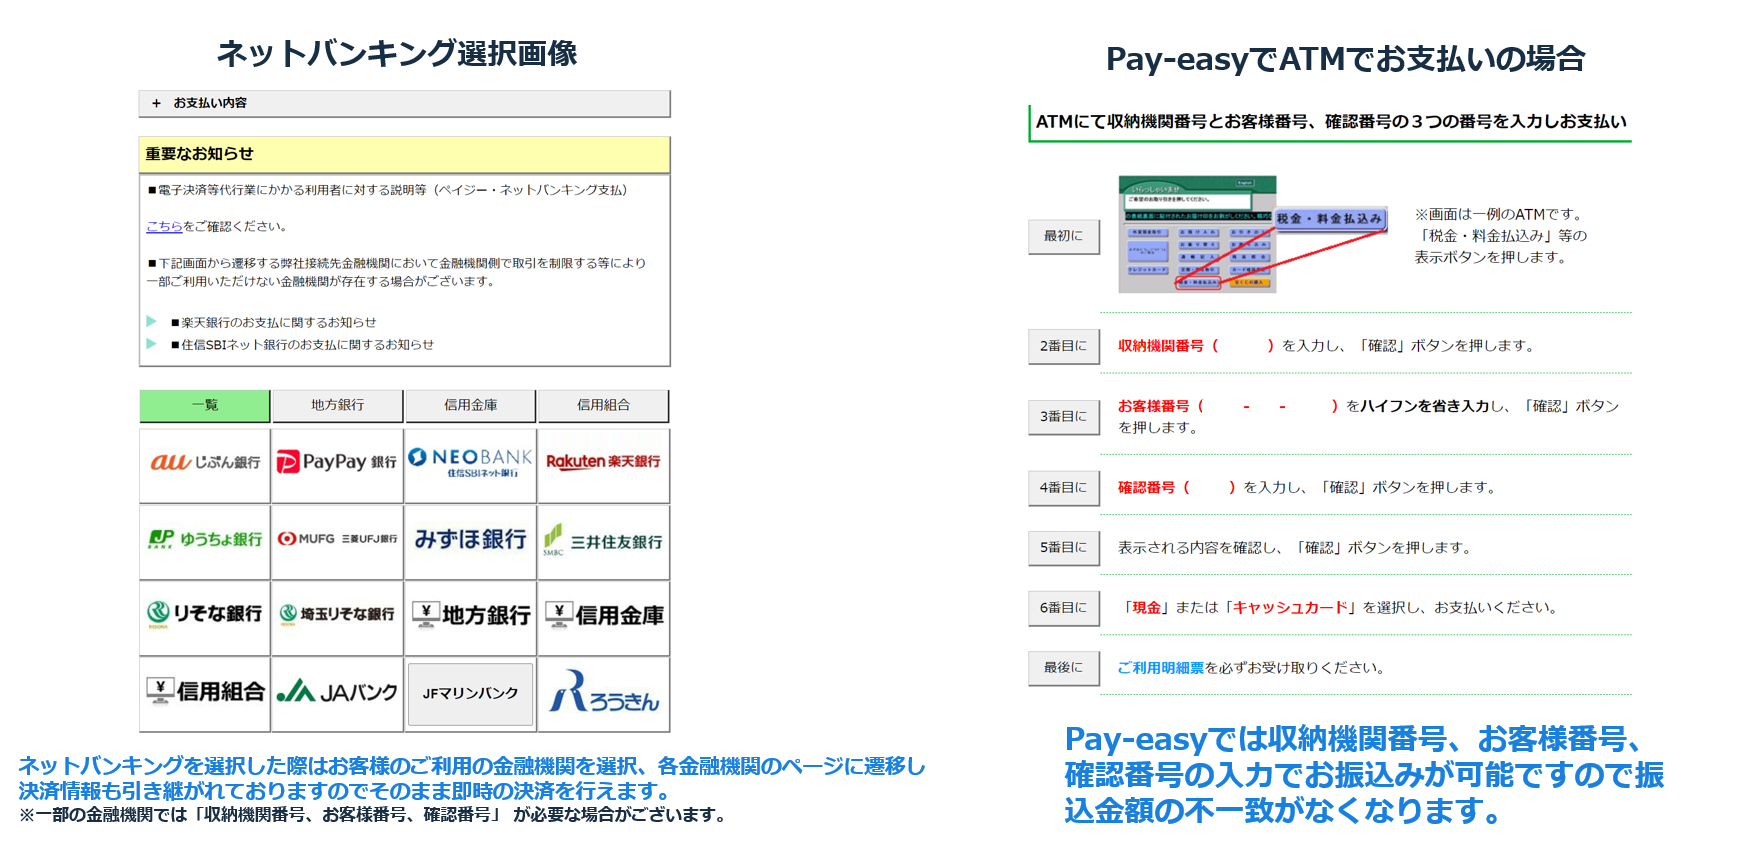Screen dimensions: 1764x853
Task: Choose the MUFG 三菱UFJ銀行 logo
Action: click(x=337, y=539)
